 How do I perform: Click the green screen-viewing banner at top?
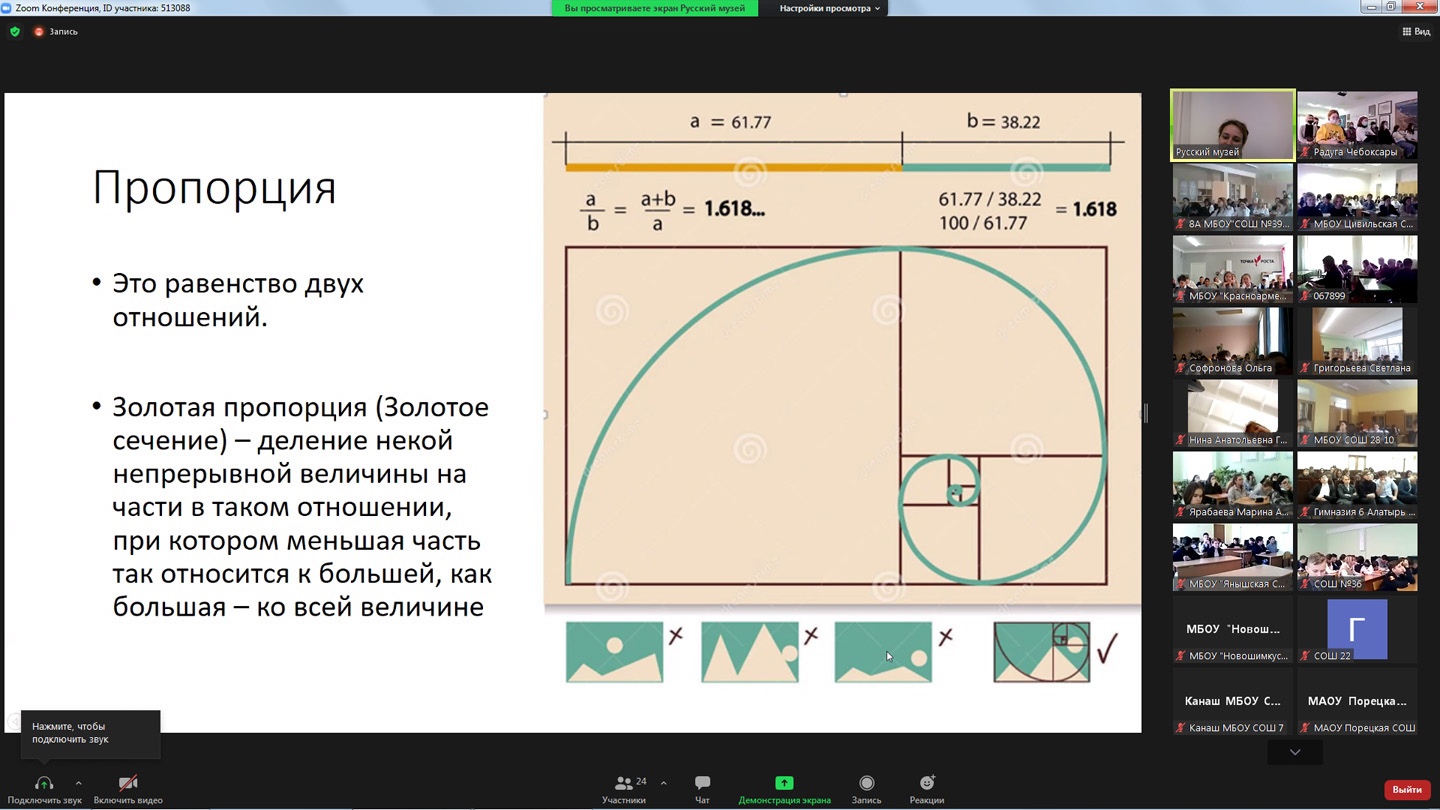pos(654,8)
